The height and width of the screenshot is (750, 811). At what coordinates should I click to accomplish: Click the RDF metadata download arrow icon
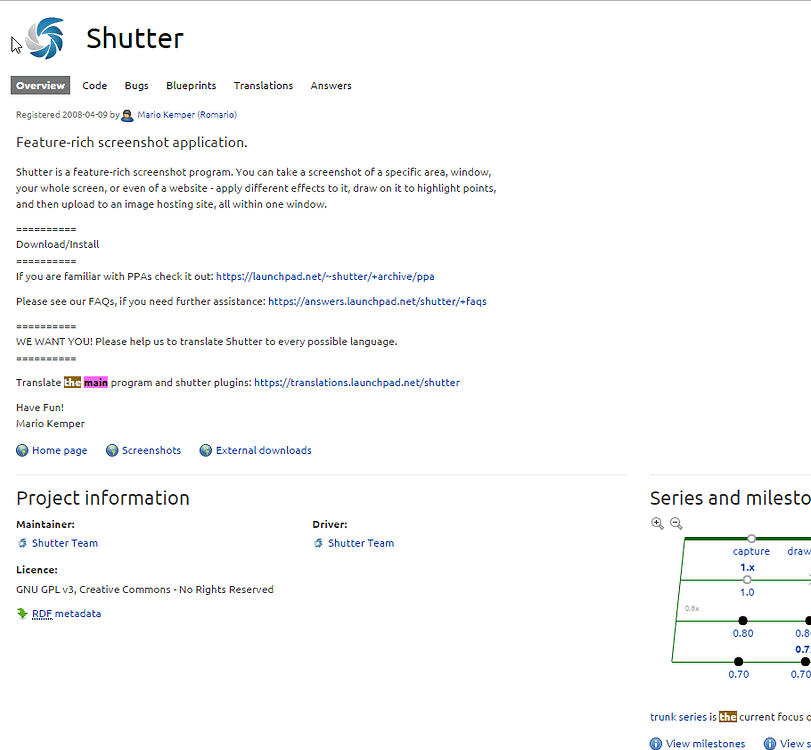(22, 614)
